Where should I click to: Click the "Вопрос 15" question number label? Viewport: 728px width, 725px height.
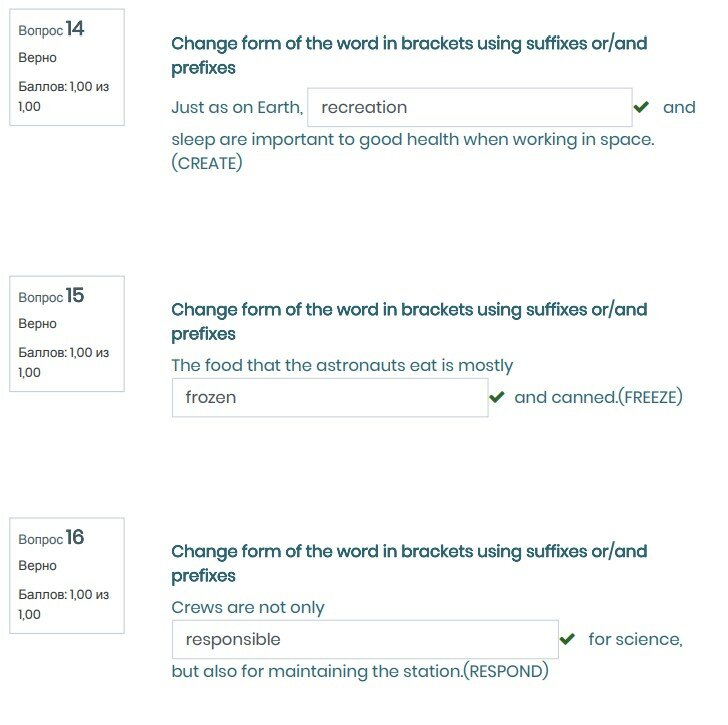(x=52, y=296)
